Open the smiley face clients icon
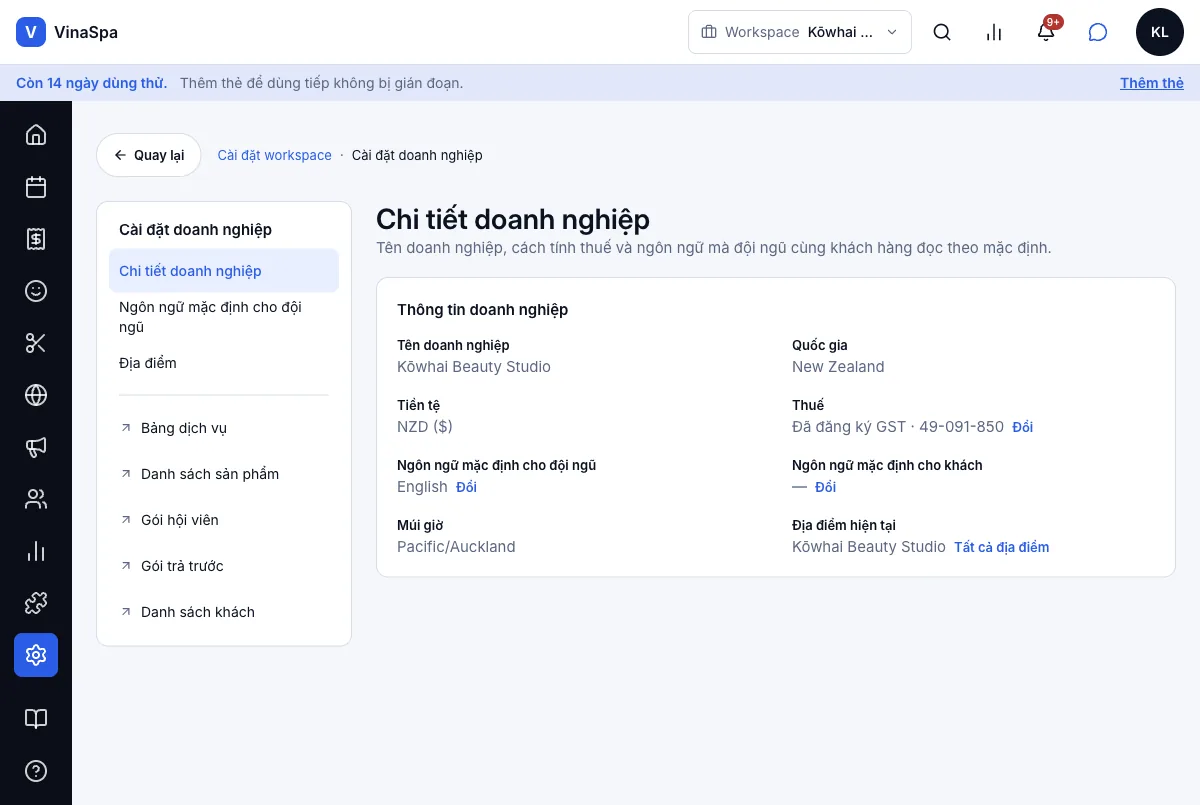This screenshot has height=805, width=1200. [x=36, y=291]
